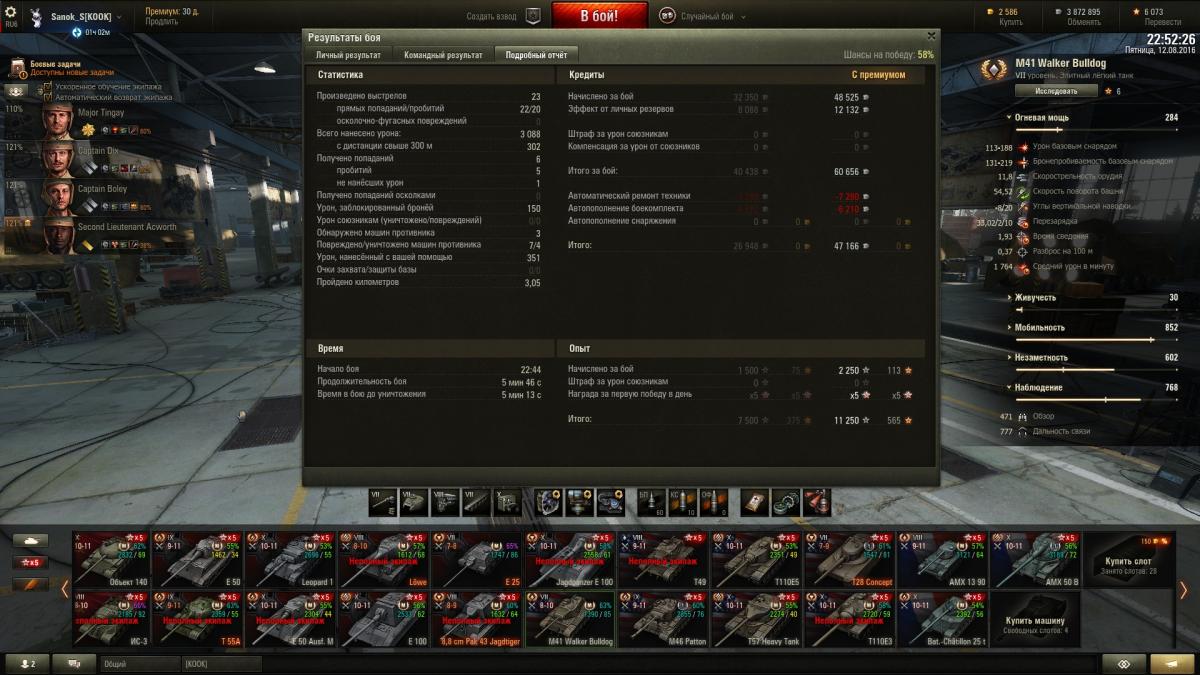Open the create platoon shield icon

point(534,16)
